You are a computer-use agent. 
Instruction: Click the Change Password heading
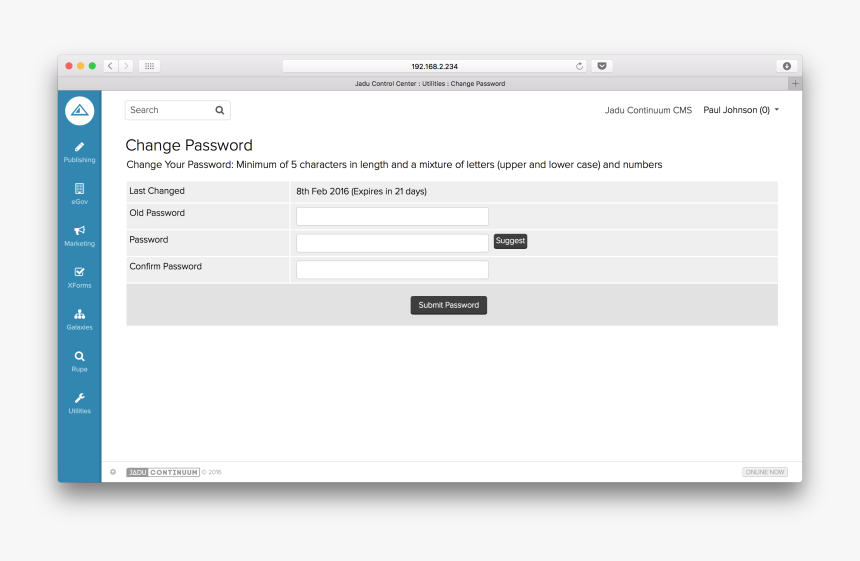(189, 145)
